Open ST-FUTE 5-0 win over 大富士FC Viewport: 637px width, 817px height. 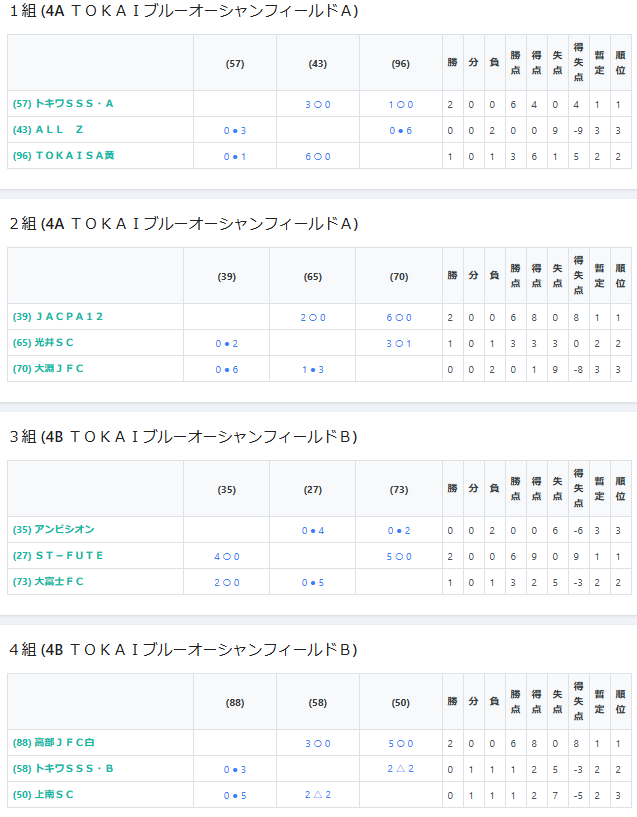tap(399, 557)
